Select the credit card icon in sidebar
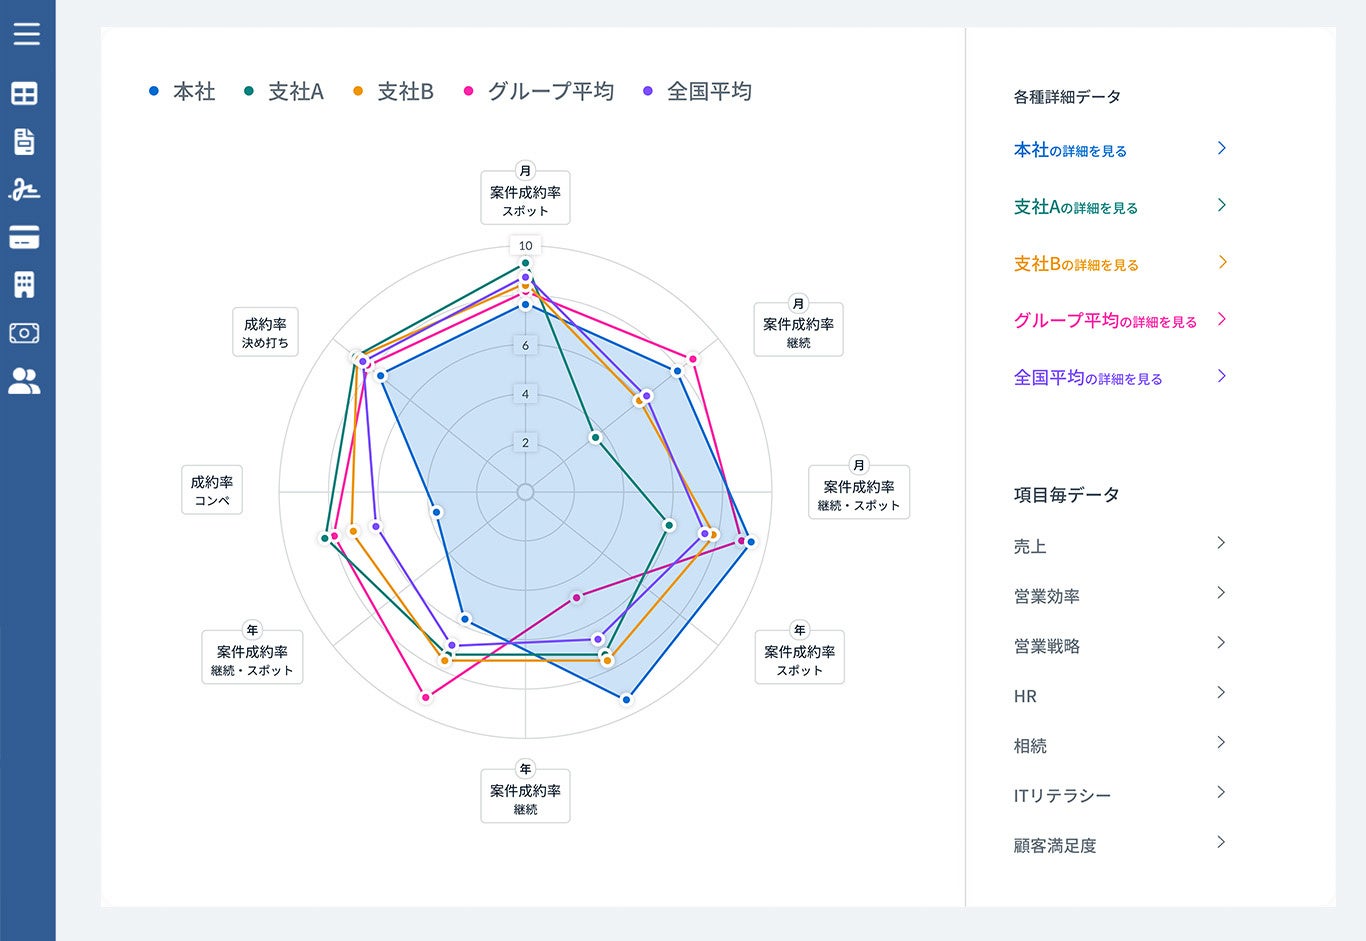1366x941 pixels. pyautogui.click(x=25, y=238)
